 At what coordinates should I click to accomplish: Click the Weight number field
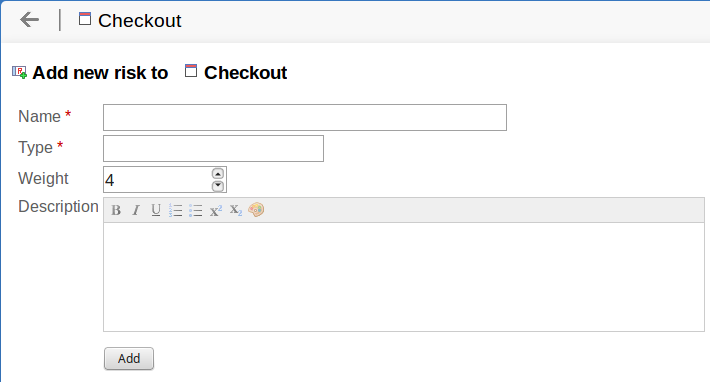pos(158,180)
